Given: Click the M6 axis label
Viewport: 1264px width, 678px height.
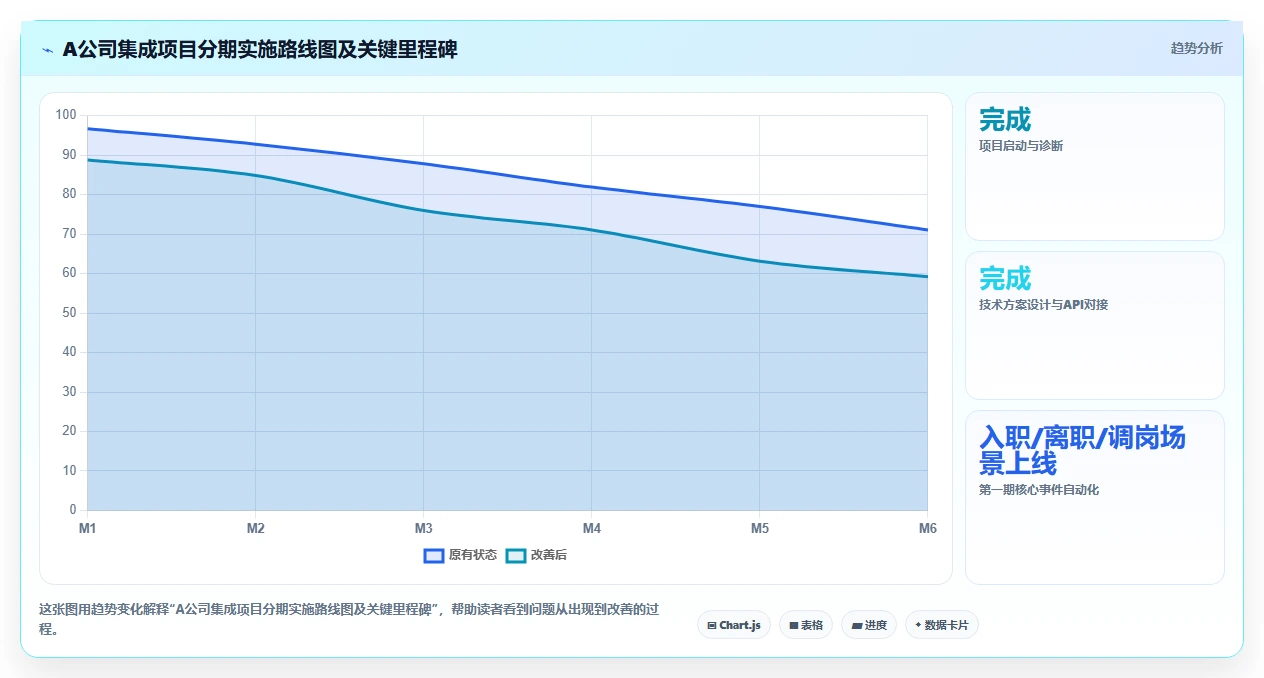Looking at the screenshot, I should point(927,528).
